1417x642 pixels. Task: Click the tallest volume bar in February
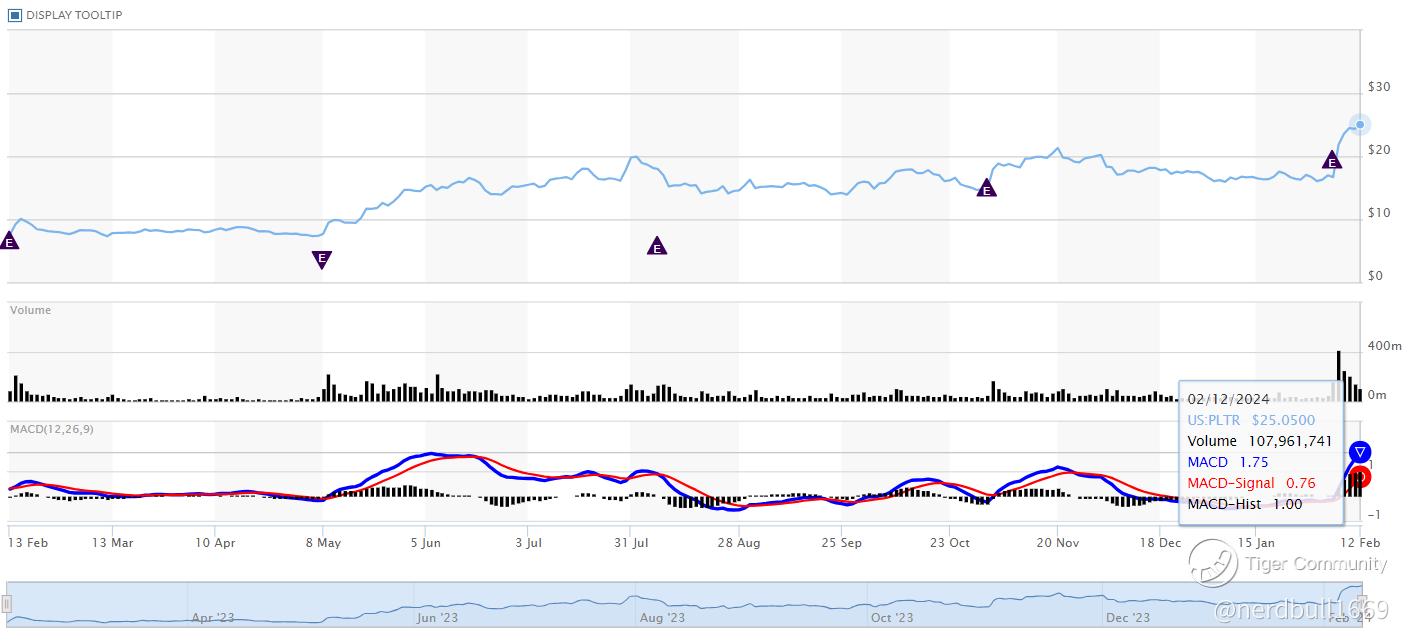coord(1338,376)
